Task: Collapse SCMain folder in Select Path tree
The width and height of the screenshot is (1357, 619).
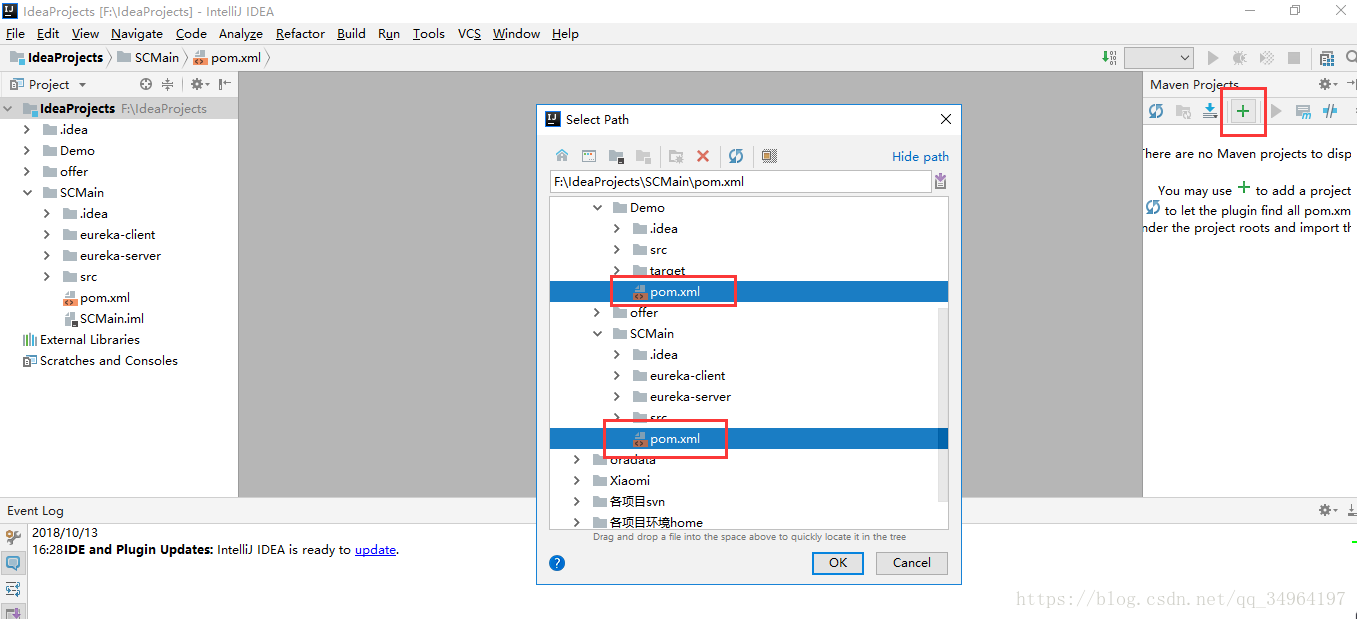Action: point(597,333)
